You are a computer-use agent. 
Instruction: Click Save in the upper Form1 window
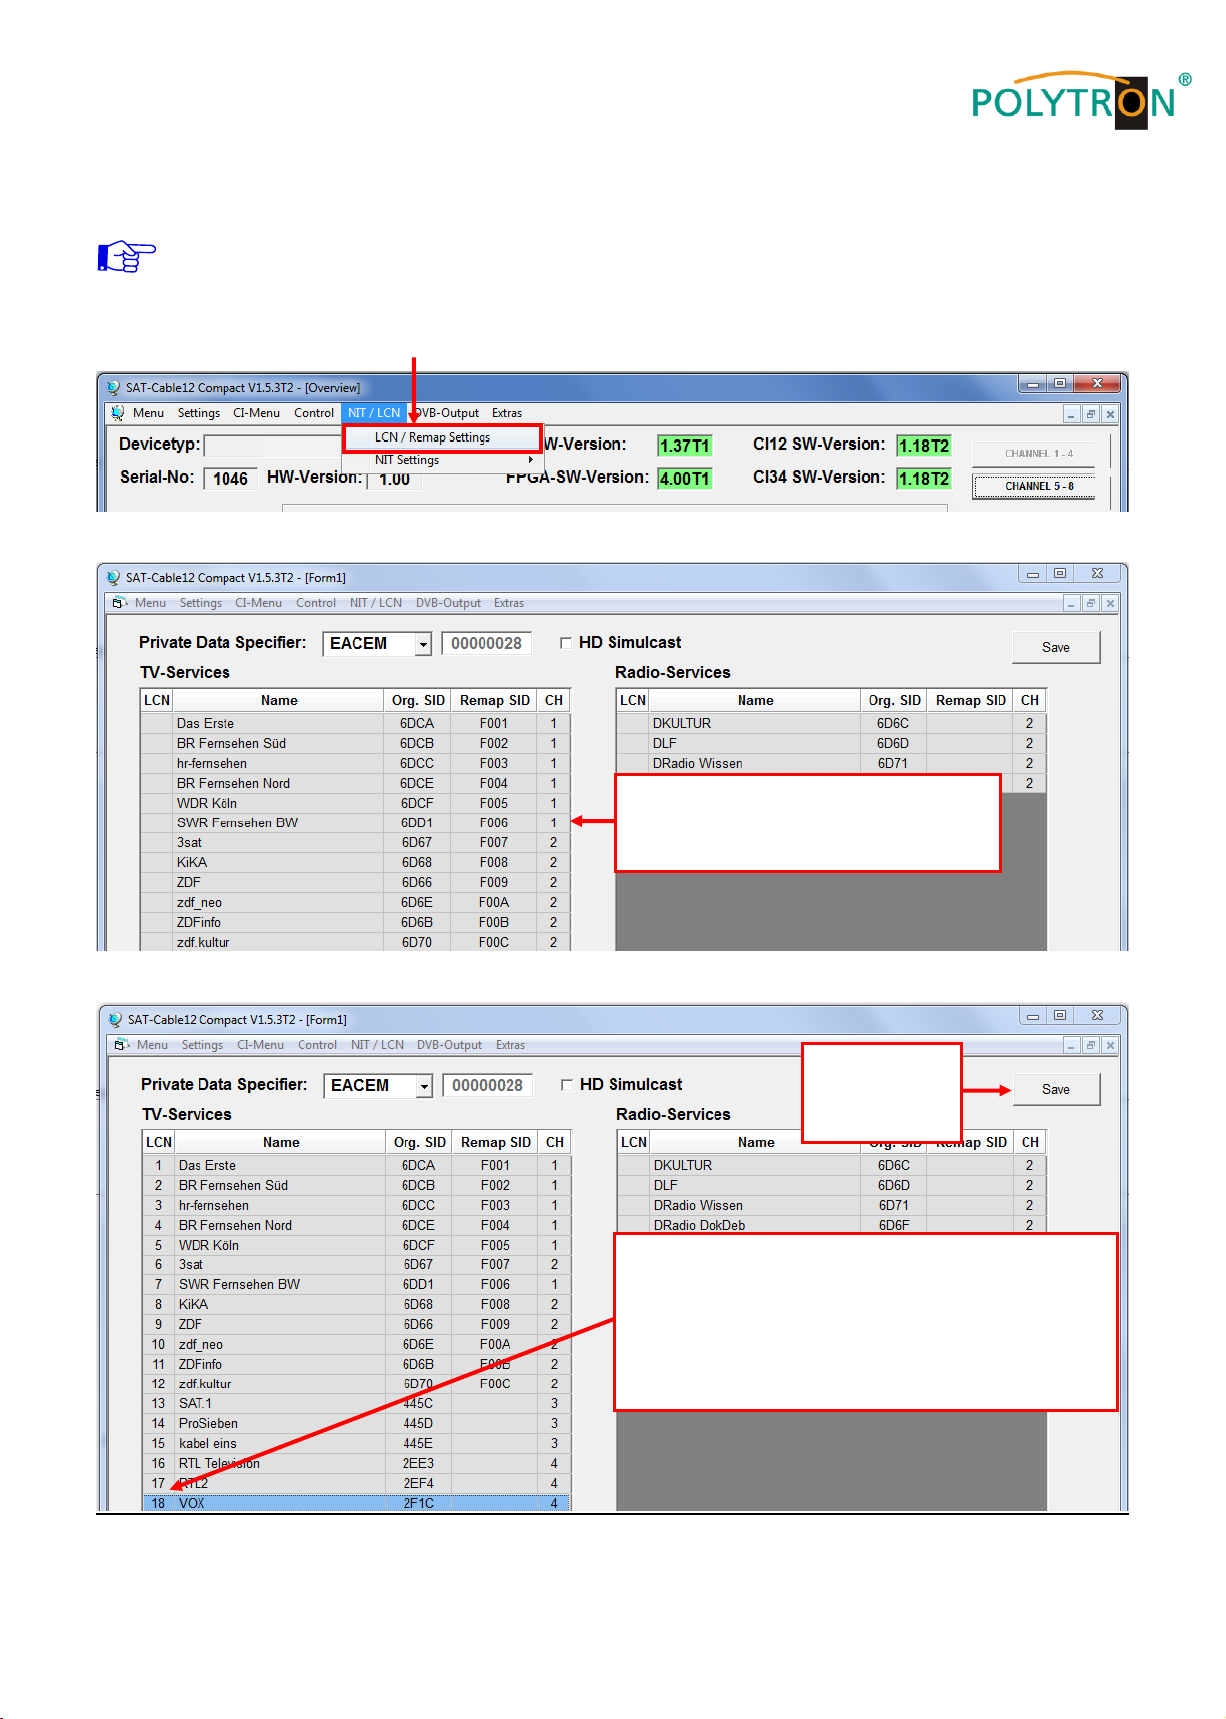pyautogui.click(x=1056, y=648)
